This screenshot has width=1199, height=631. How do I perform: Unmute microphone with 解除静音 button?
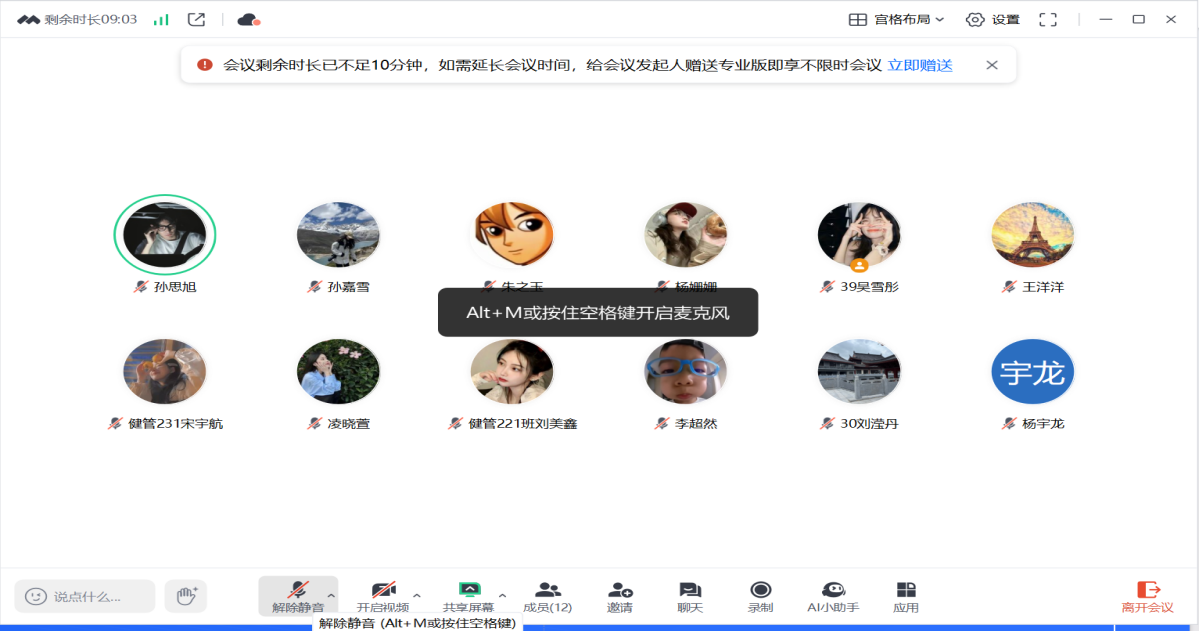297,594
